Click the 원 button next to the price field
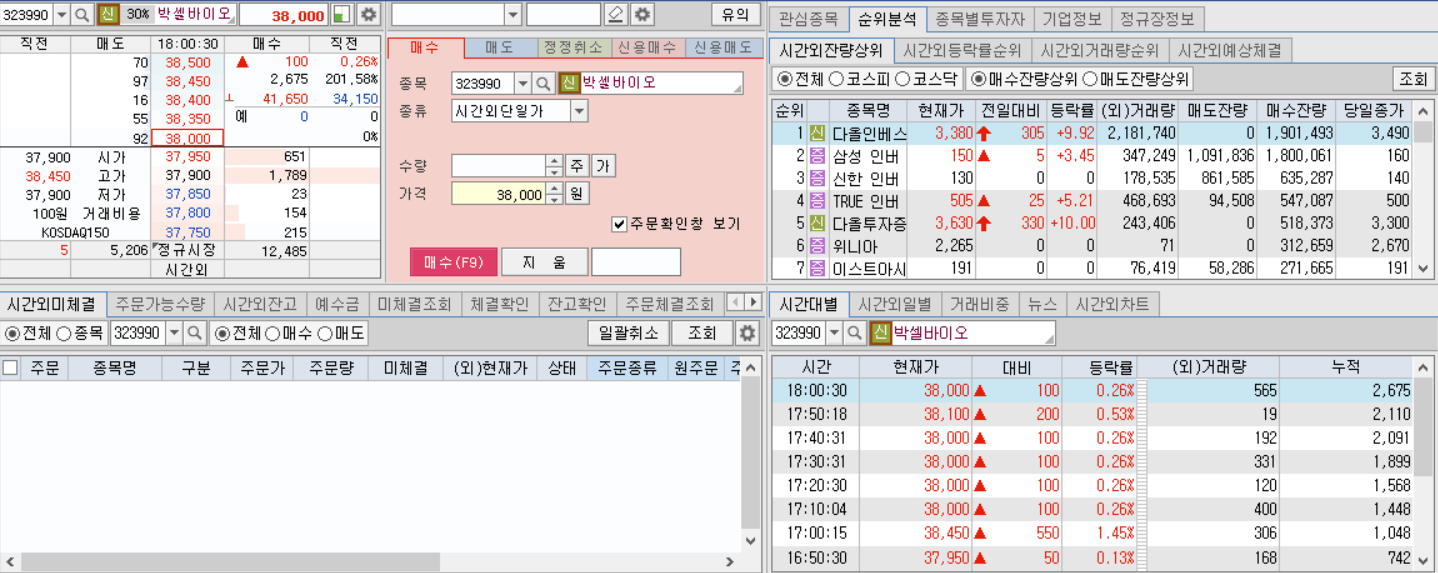 tap(577, 194)
